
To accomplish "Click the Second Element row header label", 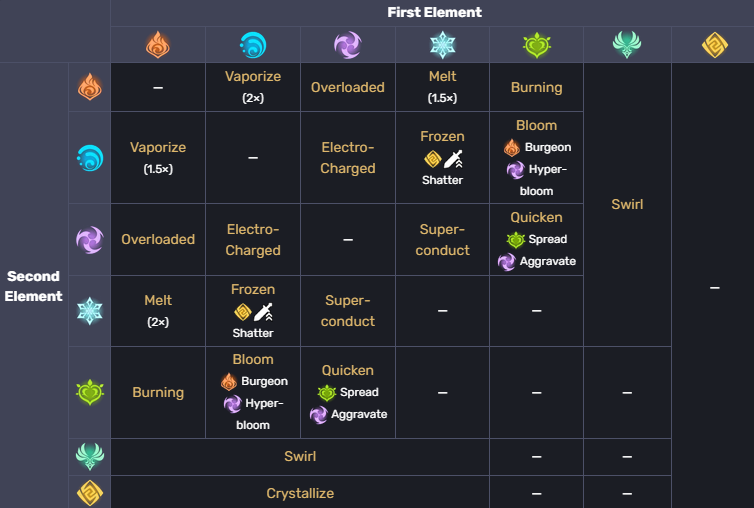I will point(34,286).
